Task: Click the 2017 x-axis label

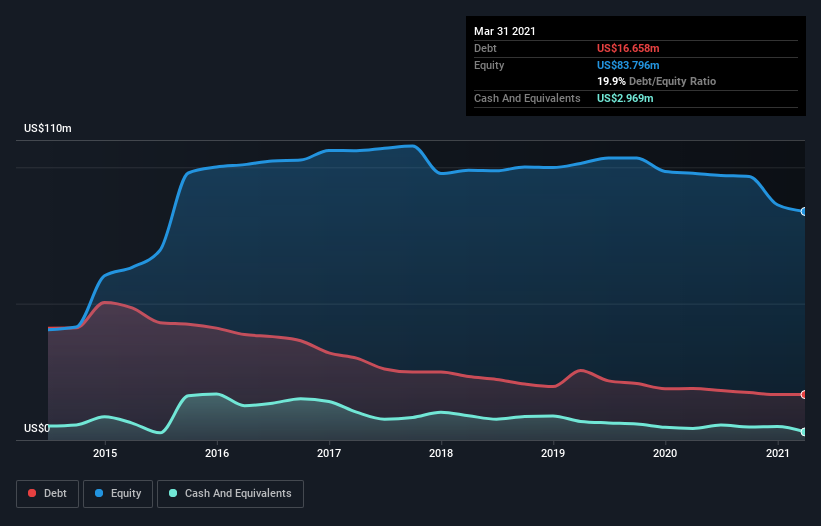Action: click(329, 453)
